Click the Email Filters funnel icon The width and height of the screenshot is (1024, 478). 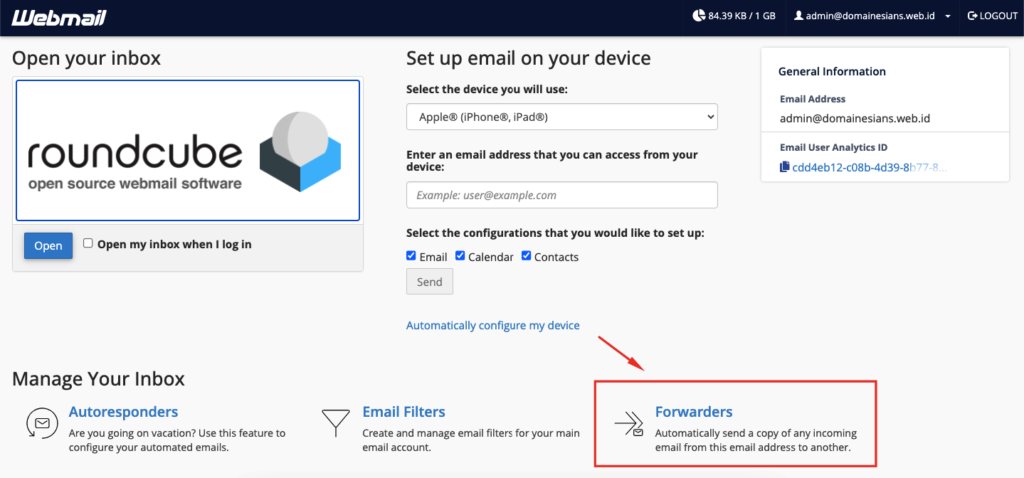(x=335, y=422)
